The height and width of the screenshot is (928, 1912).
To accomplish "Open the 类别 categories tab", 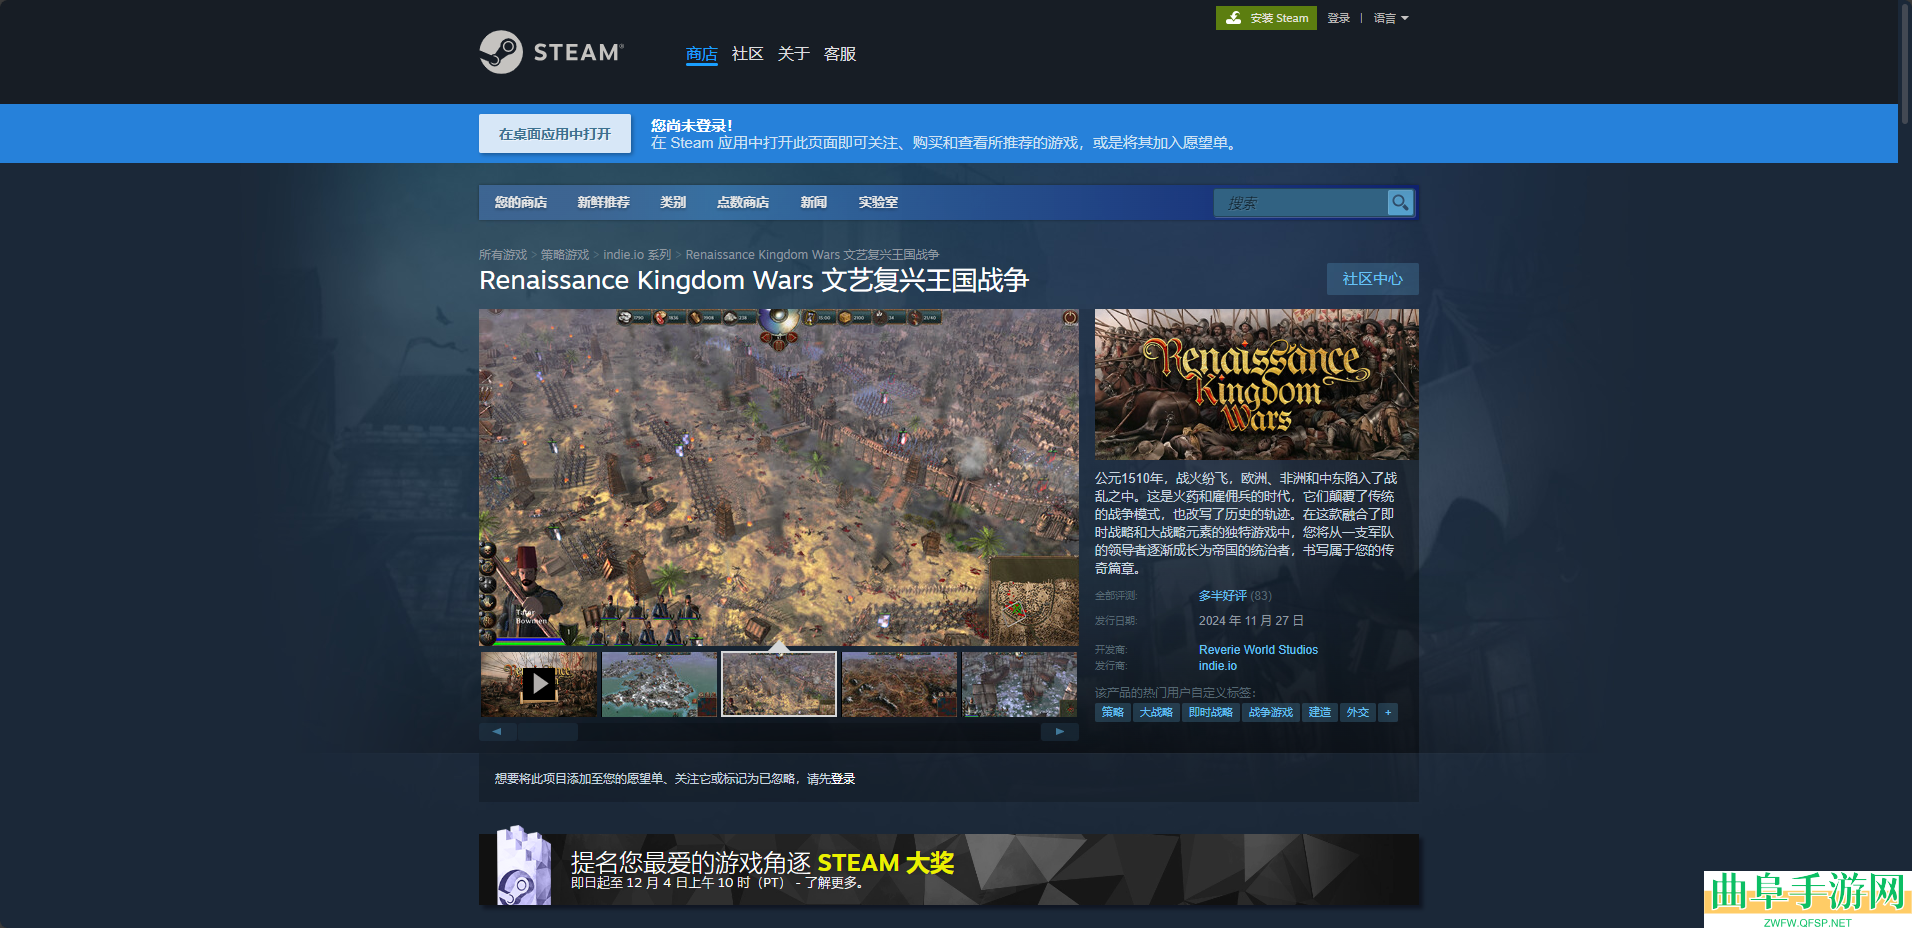I will point(673,202).
